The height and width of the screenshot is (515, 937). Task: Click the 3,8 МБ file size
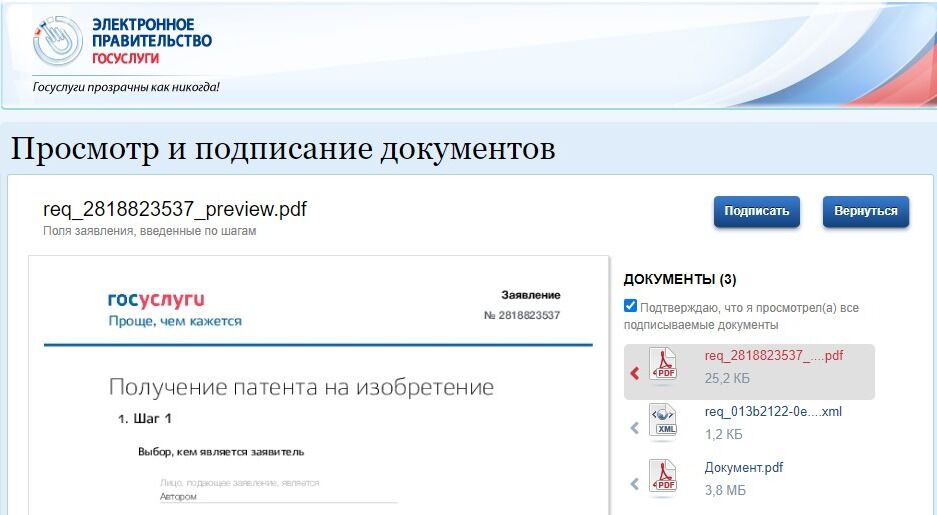[725, 491]
